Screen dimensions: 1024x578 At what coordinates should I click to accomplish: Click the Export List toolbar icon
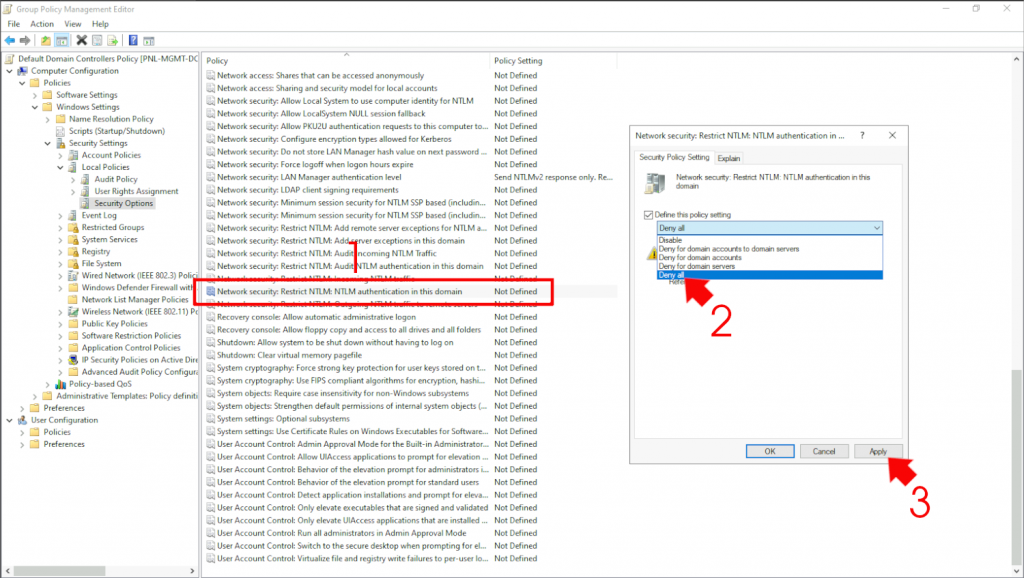[x=112, y=40]
